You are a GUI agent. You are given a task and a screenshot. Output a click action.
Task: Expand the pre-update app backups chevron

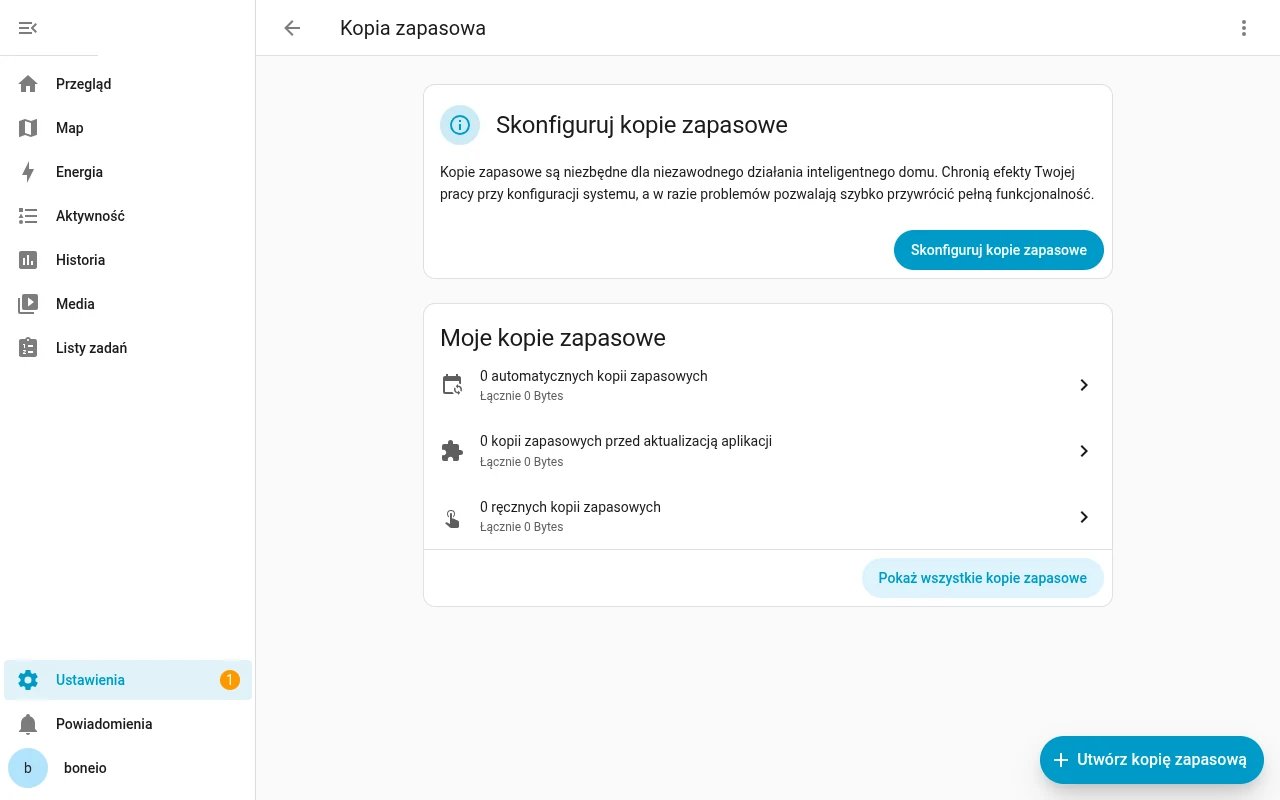tap(1084, 451)
